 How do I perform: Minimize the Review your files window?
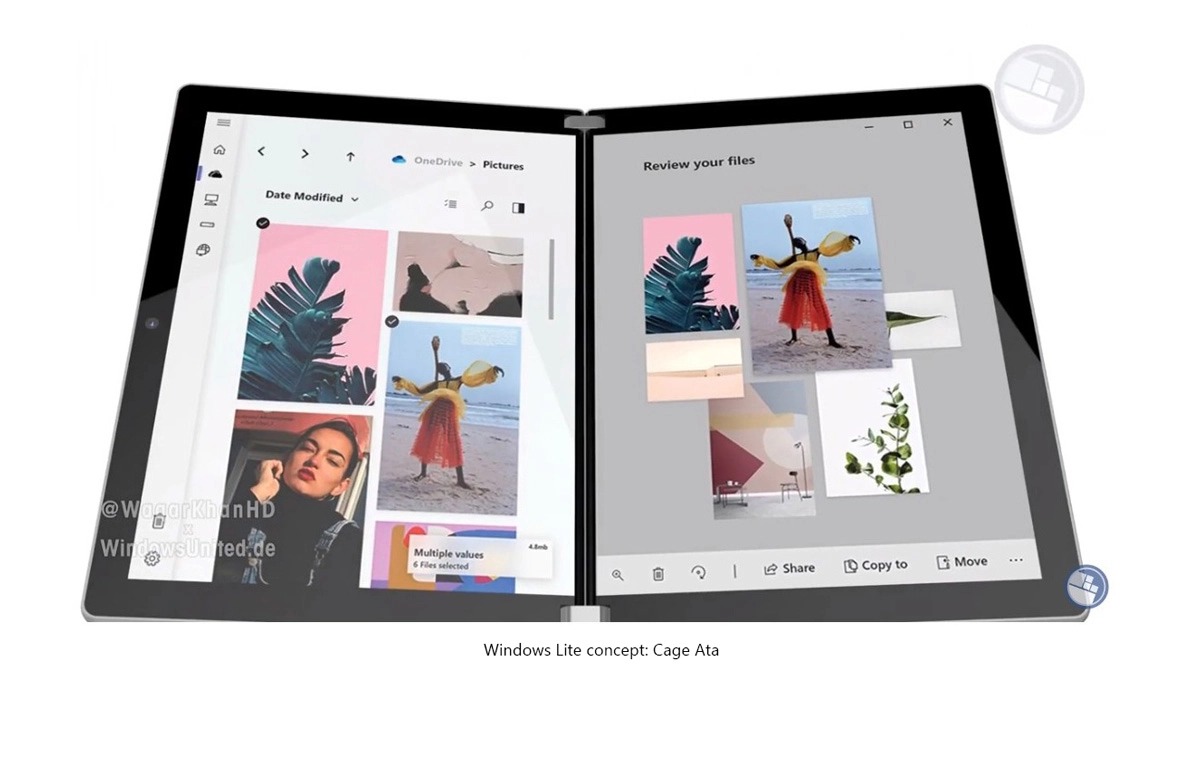pos(869,127)
